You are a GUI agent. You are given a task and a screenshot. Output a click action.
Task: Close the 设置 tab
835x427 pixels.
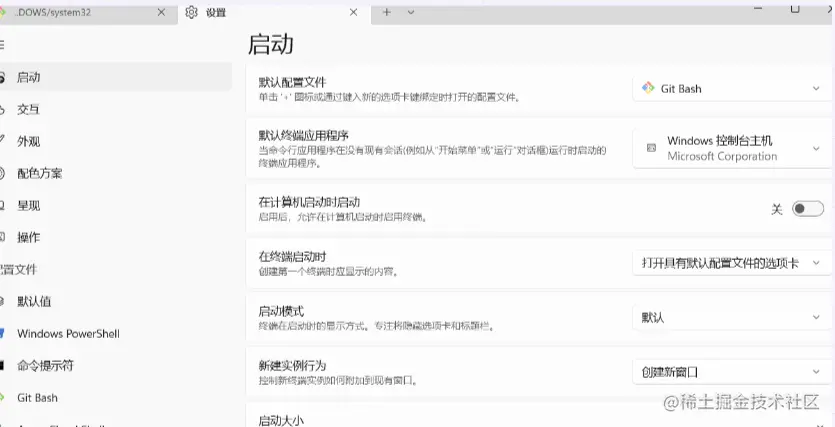[x=353, y=12]
